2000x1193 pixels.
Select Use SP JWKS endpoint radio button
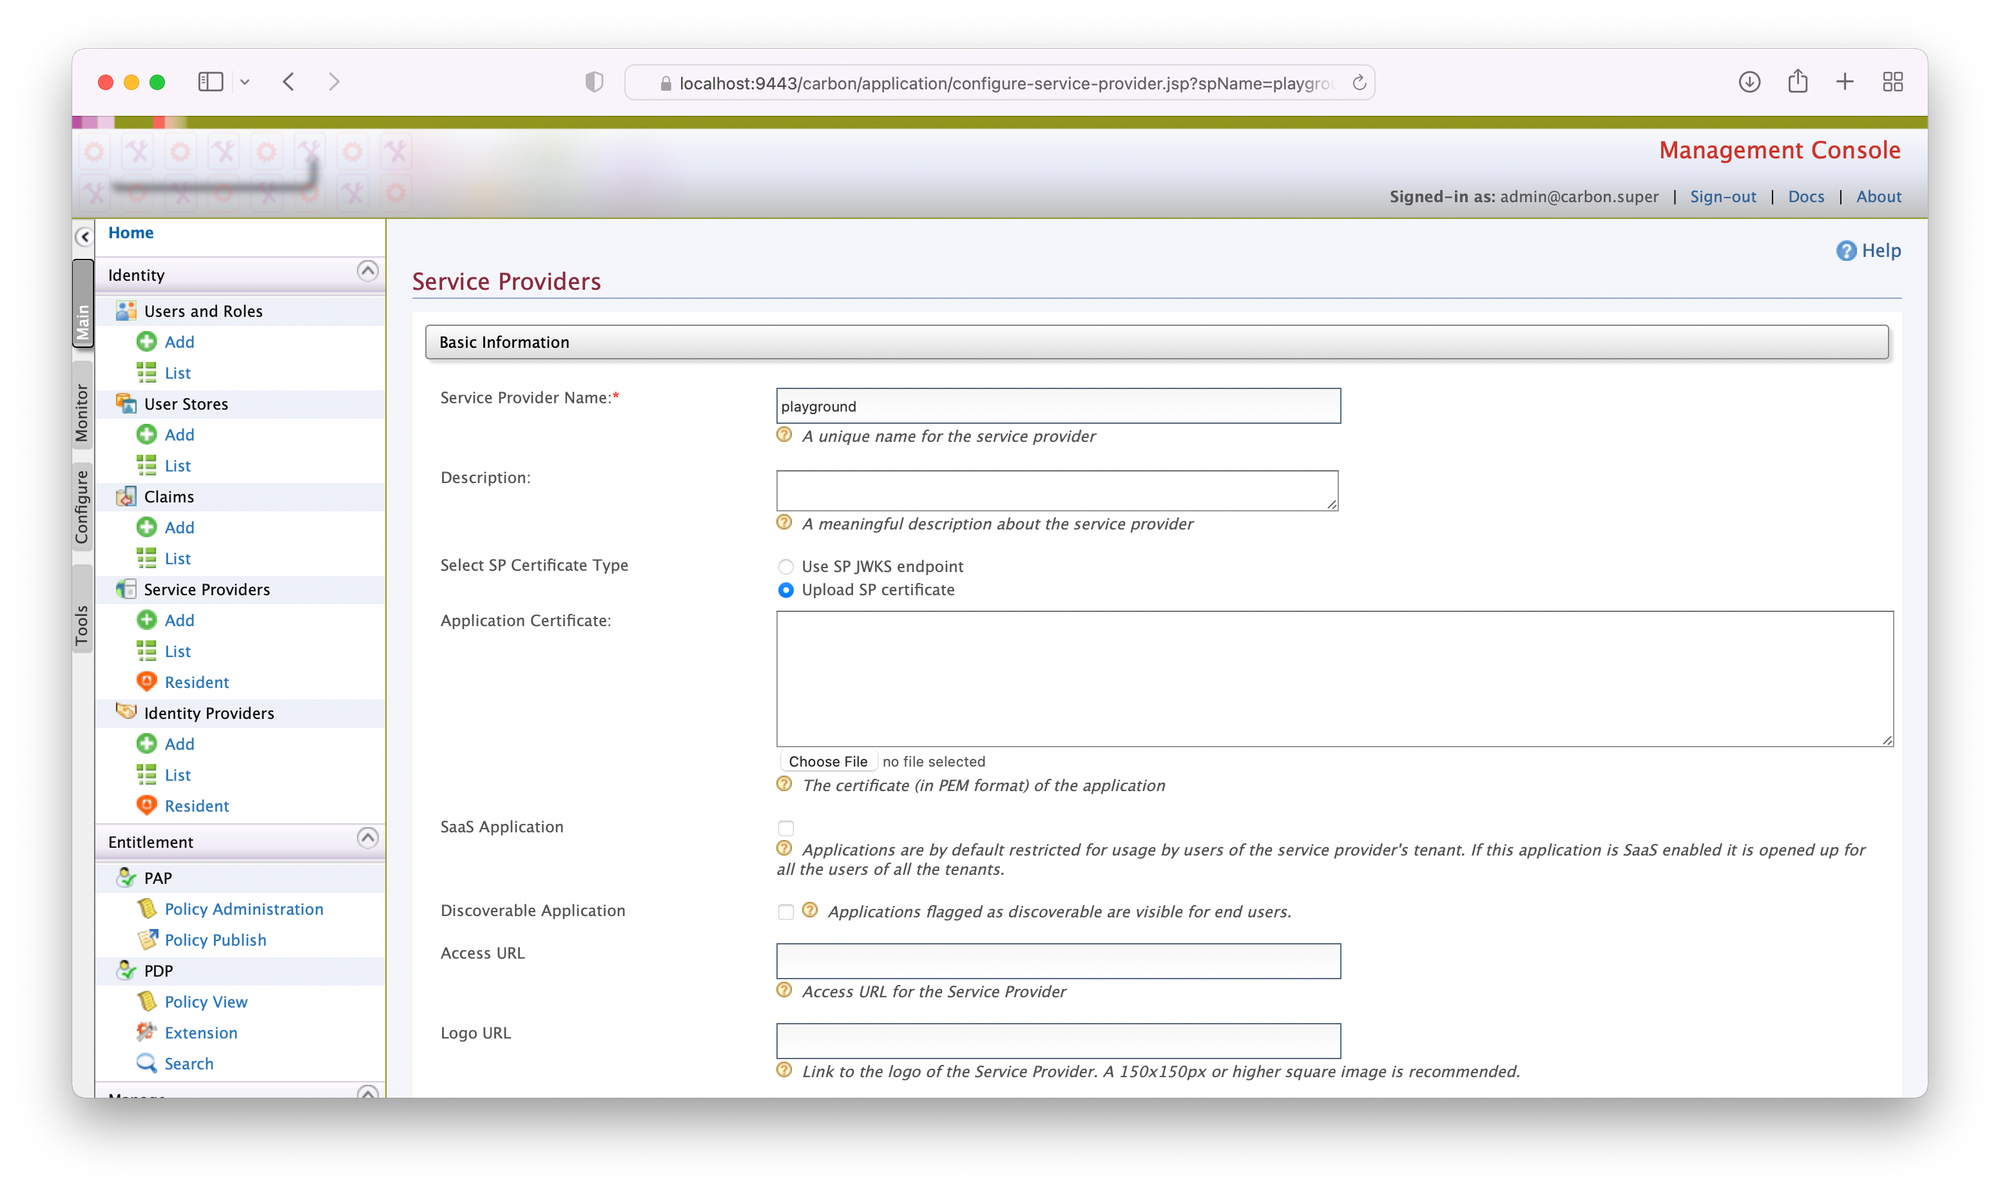point(785,565)
